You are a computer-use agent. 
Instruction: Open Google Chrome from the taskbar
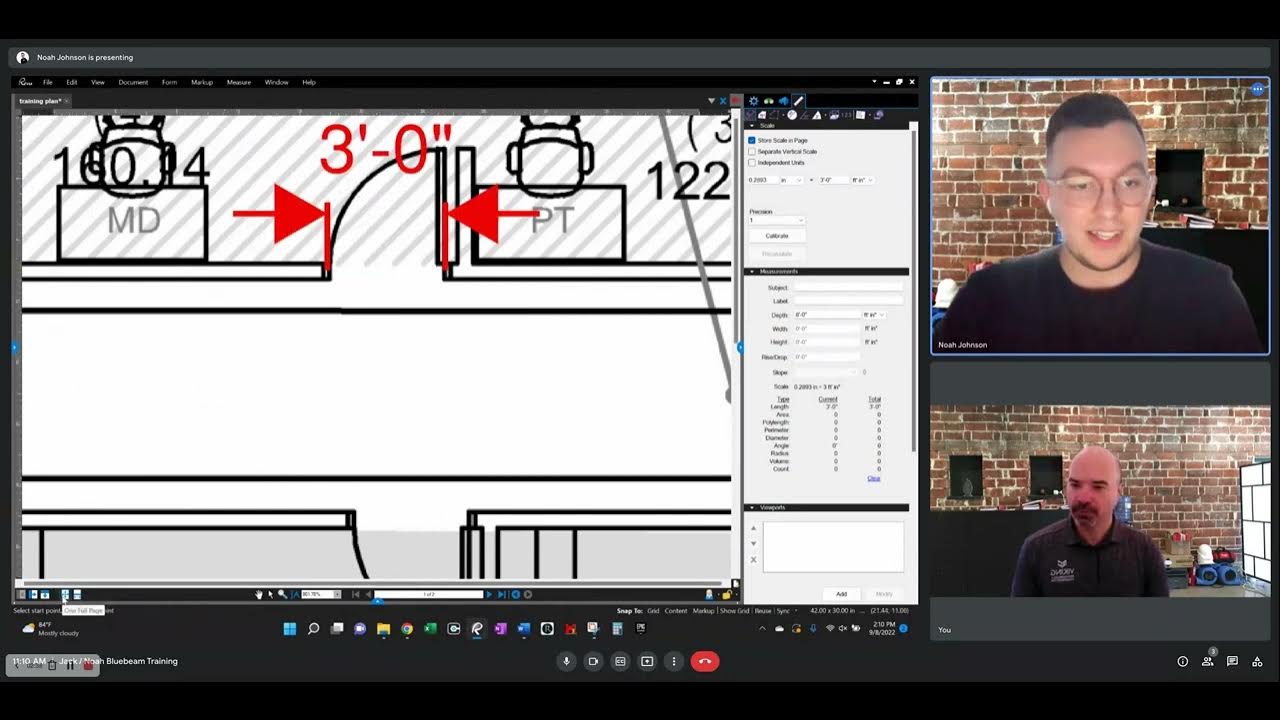click(407, 629)
